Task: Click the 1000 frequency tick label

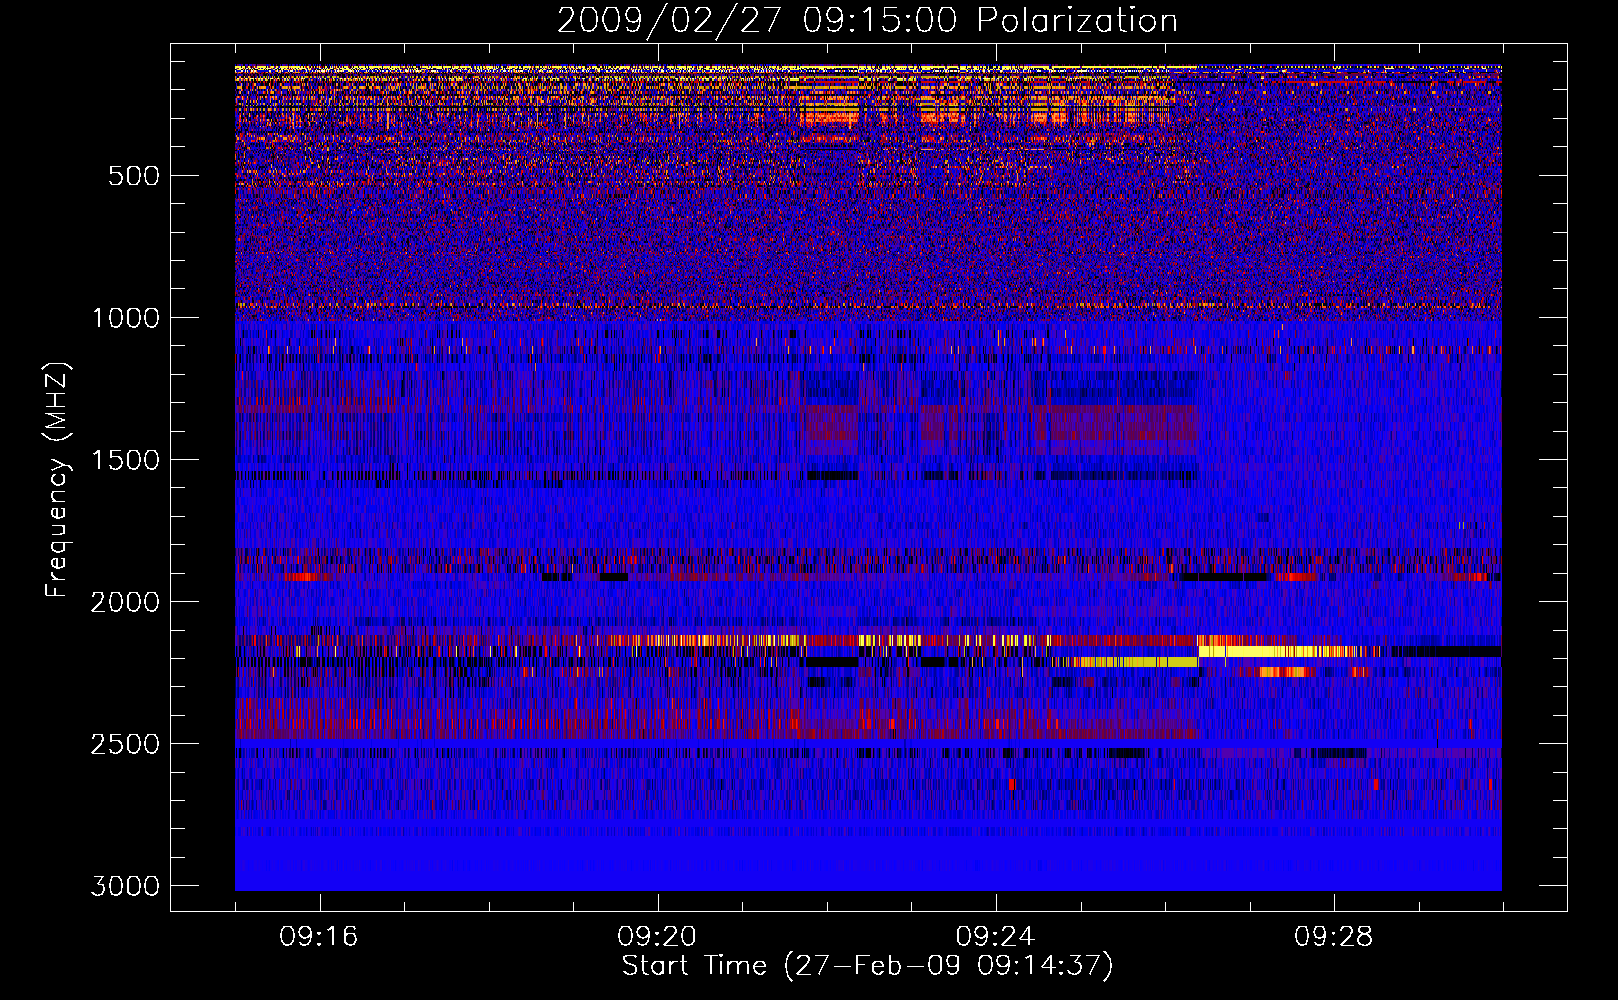Action: (126, 318)
